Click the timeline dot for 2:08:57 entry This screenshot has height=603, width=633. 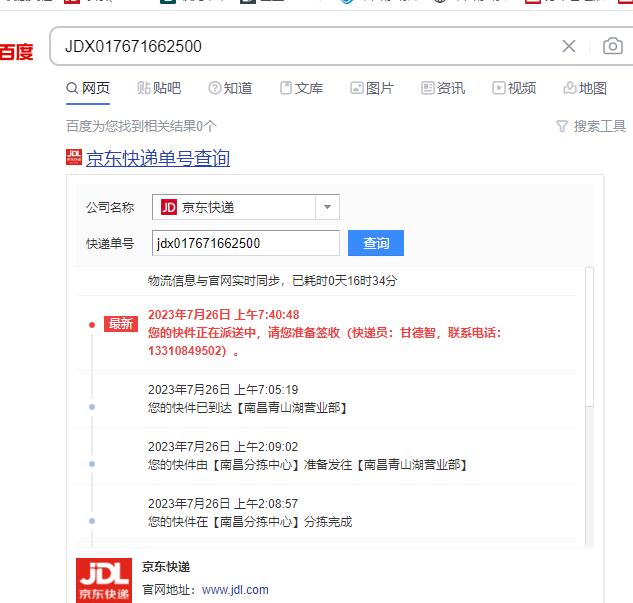click(x=92, y=521)
